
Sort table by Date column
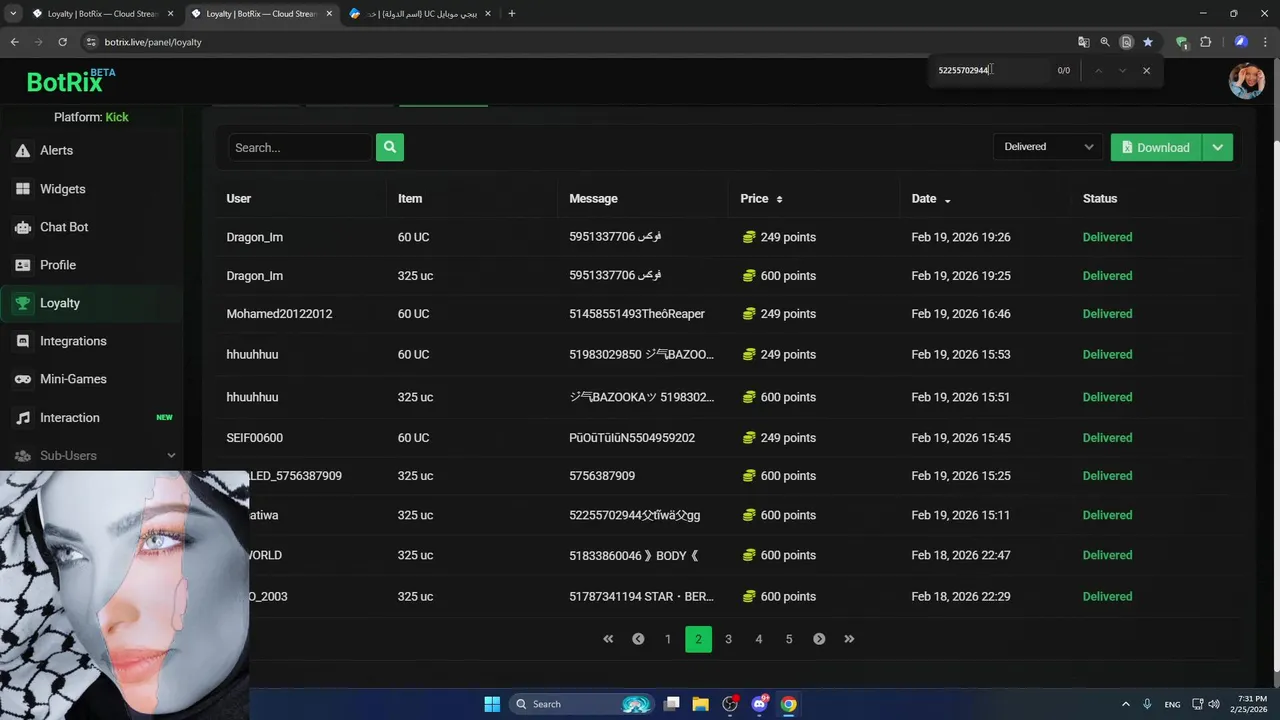click(931, 199)
